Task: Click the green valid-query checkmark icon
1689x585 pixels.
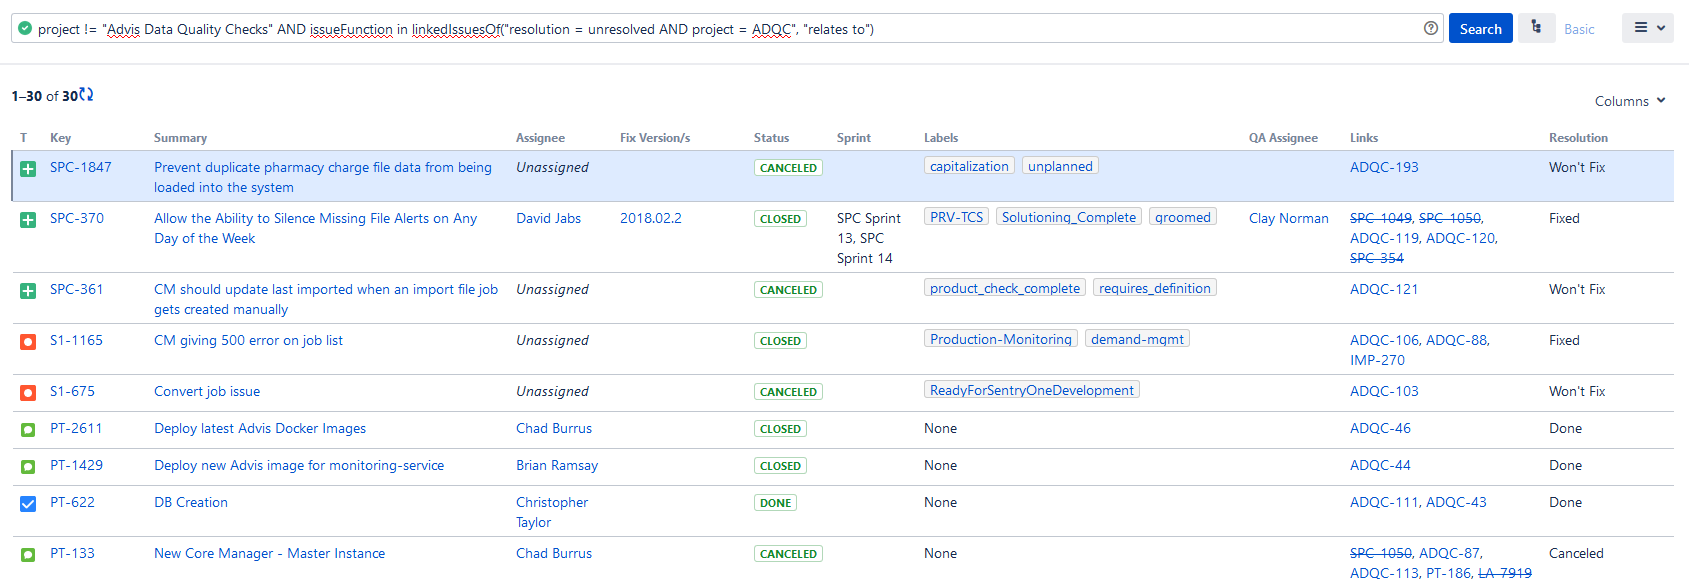Action: tap(25, 28)
